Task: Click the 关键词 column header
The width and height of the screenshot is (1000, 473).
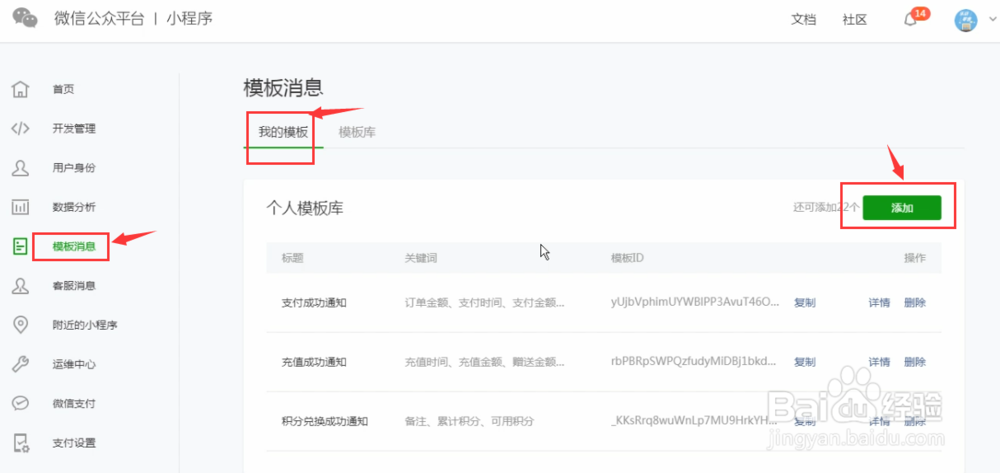Action: coord(421,258)
